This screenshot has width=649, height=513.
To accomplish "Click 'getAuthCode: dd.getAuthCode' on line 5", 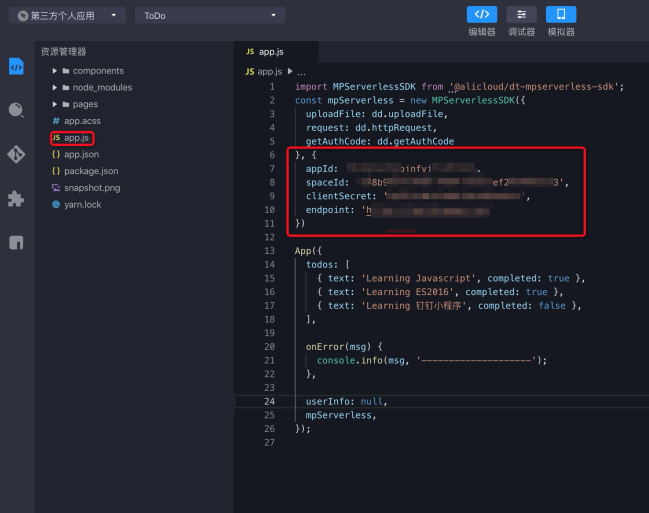I will coord(380,141).
